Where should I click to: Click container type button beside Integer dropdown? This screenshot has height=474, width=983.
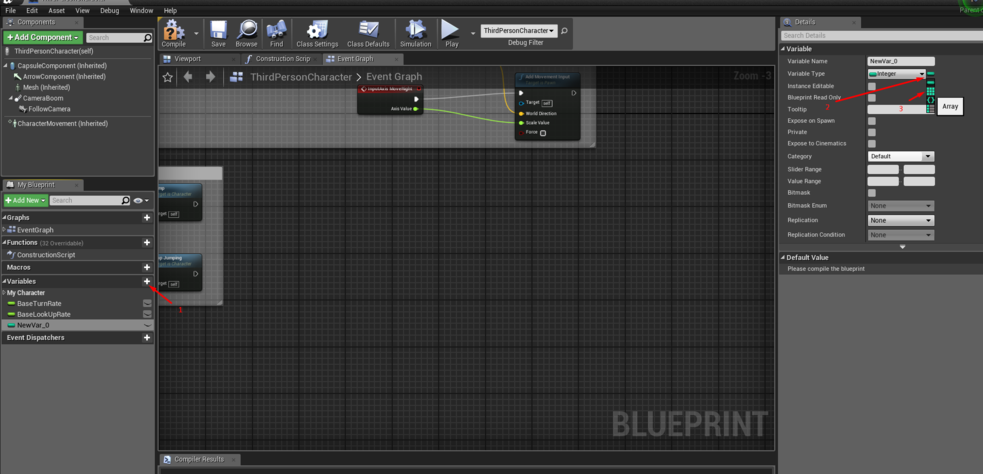pyautogui.click(x=930, y=74)
